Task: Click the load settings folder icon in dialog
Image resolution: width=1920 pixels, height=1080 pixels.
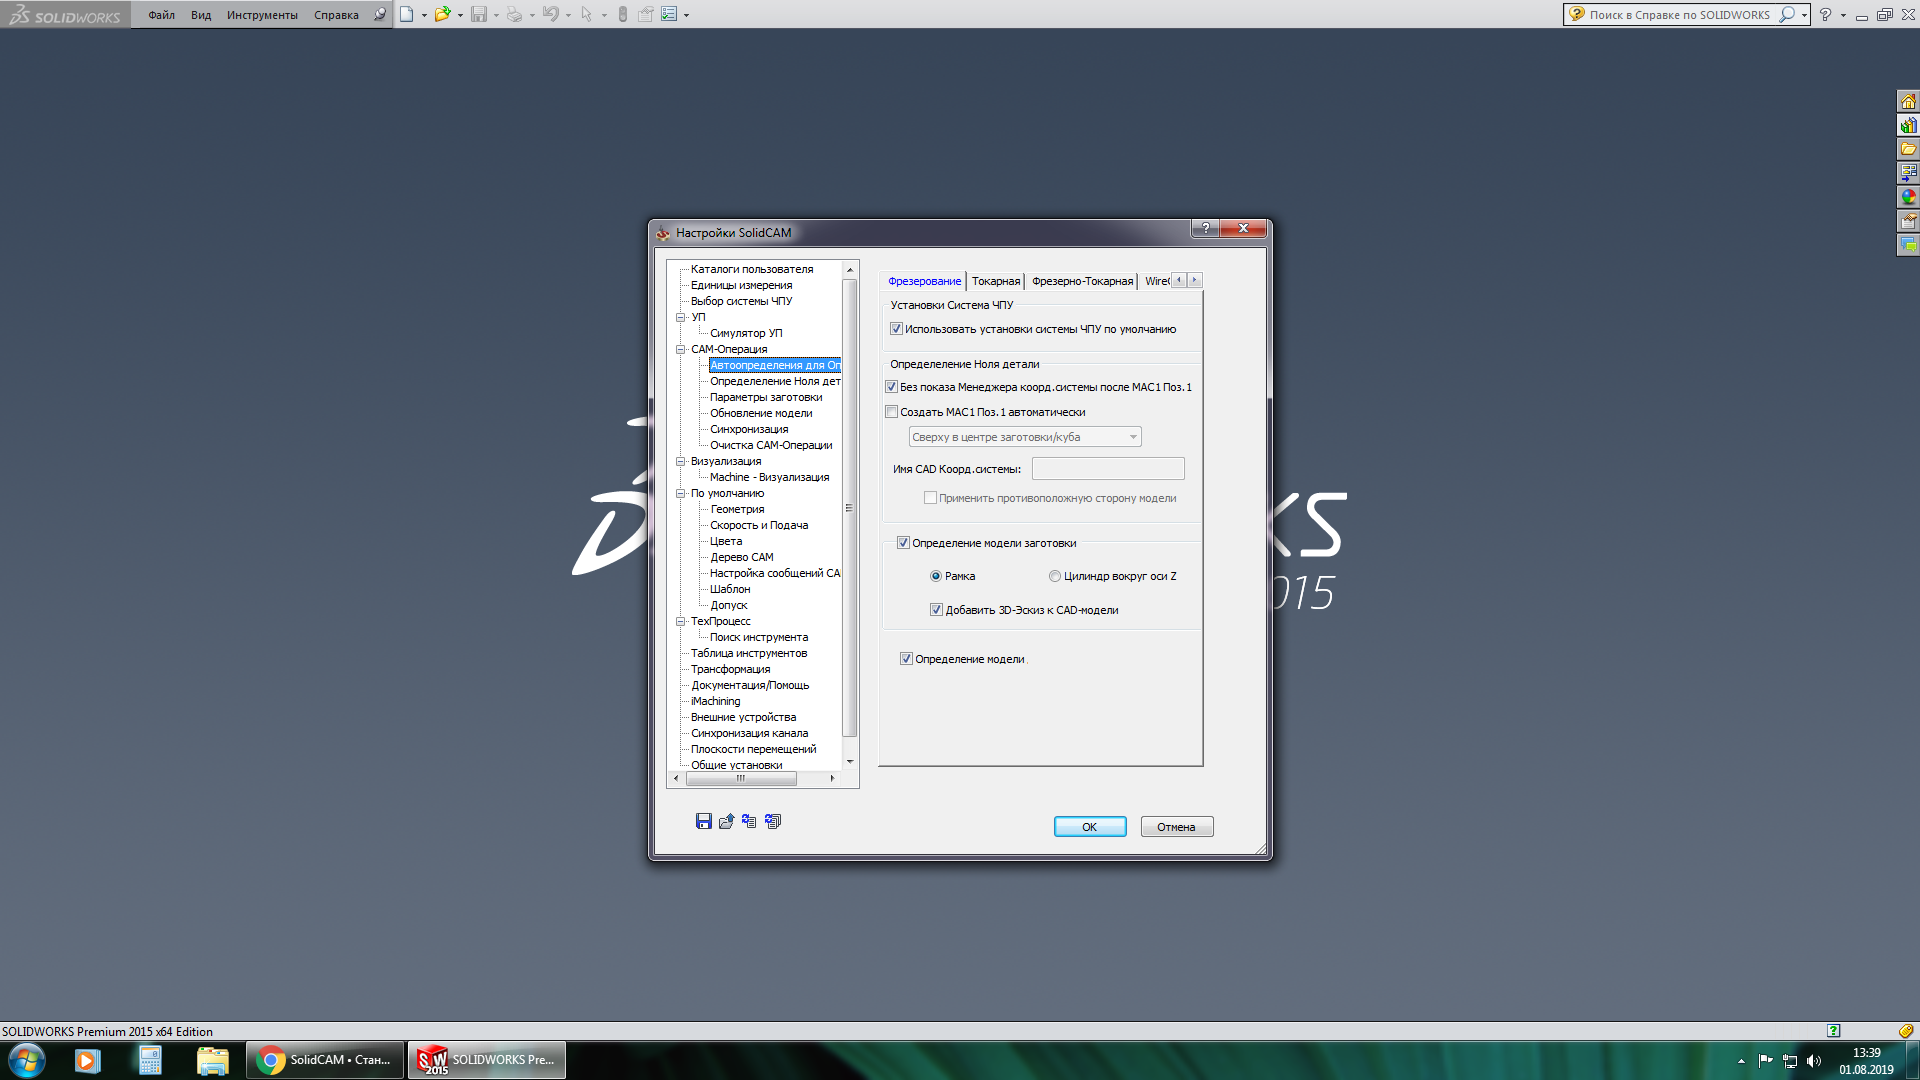Action: click(x=726, y=821)
